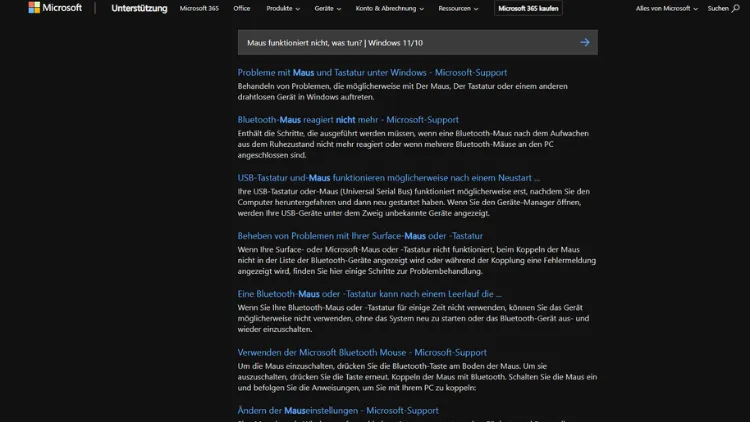Open Beheben von Problemen Surface-Maus result

click(x=360, y=236)
